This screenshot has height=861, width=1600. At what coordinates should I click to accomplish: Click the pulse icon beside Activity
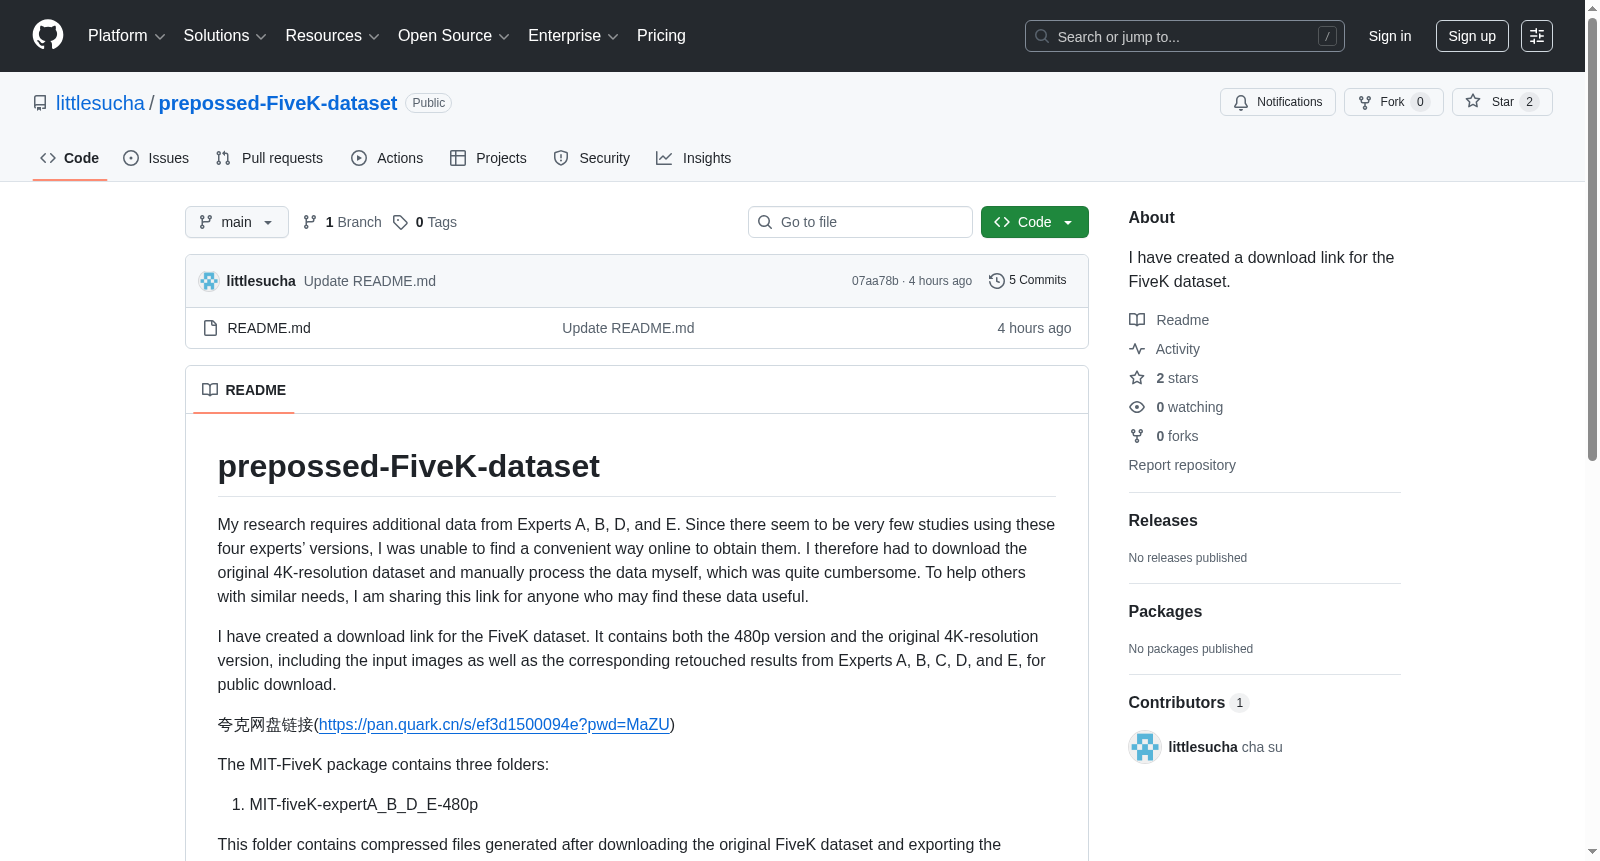(1137, 349)
